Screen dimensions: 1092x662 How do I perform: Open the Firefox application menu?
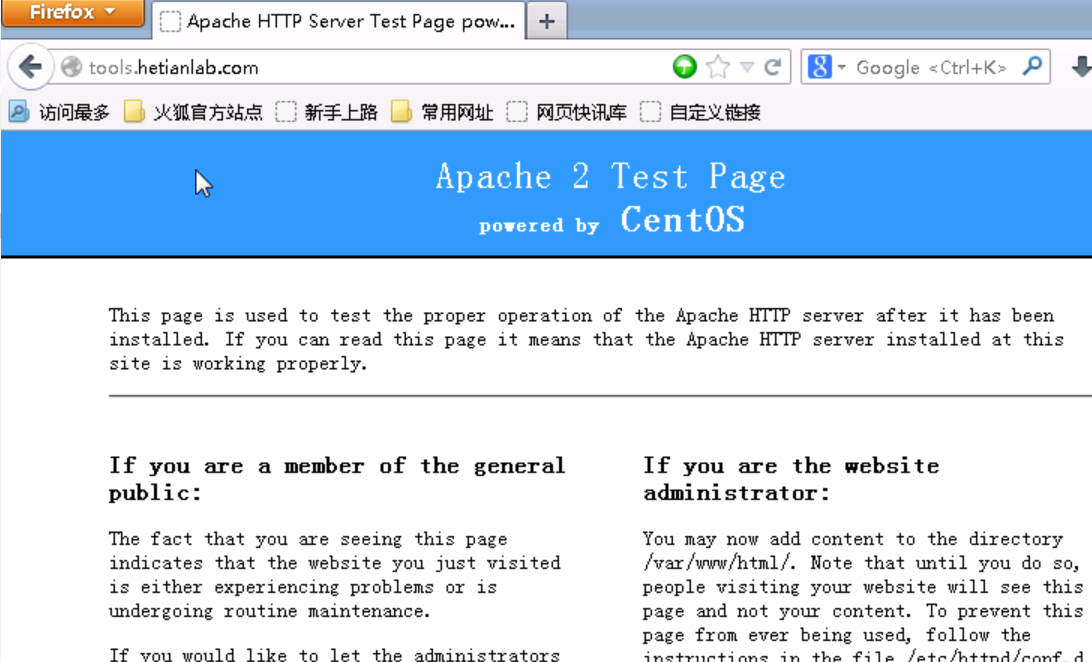tap(72, 13)
